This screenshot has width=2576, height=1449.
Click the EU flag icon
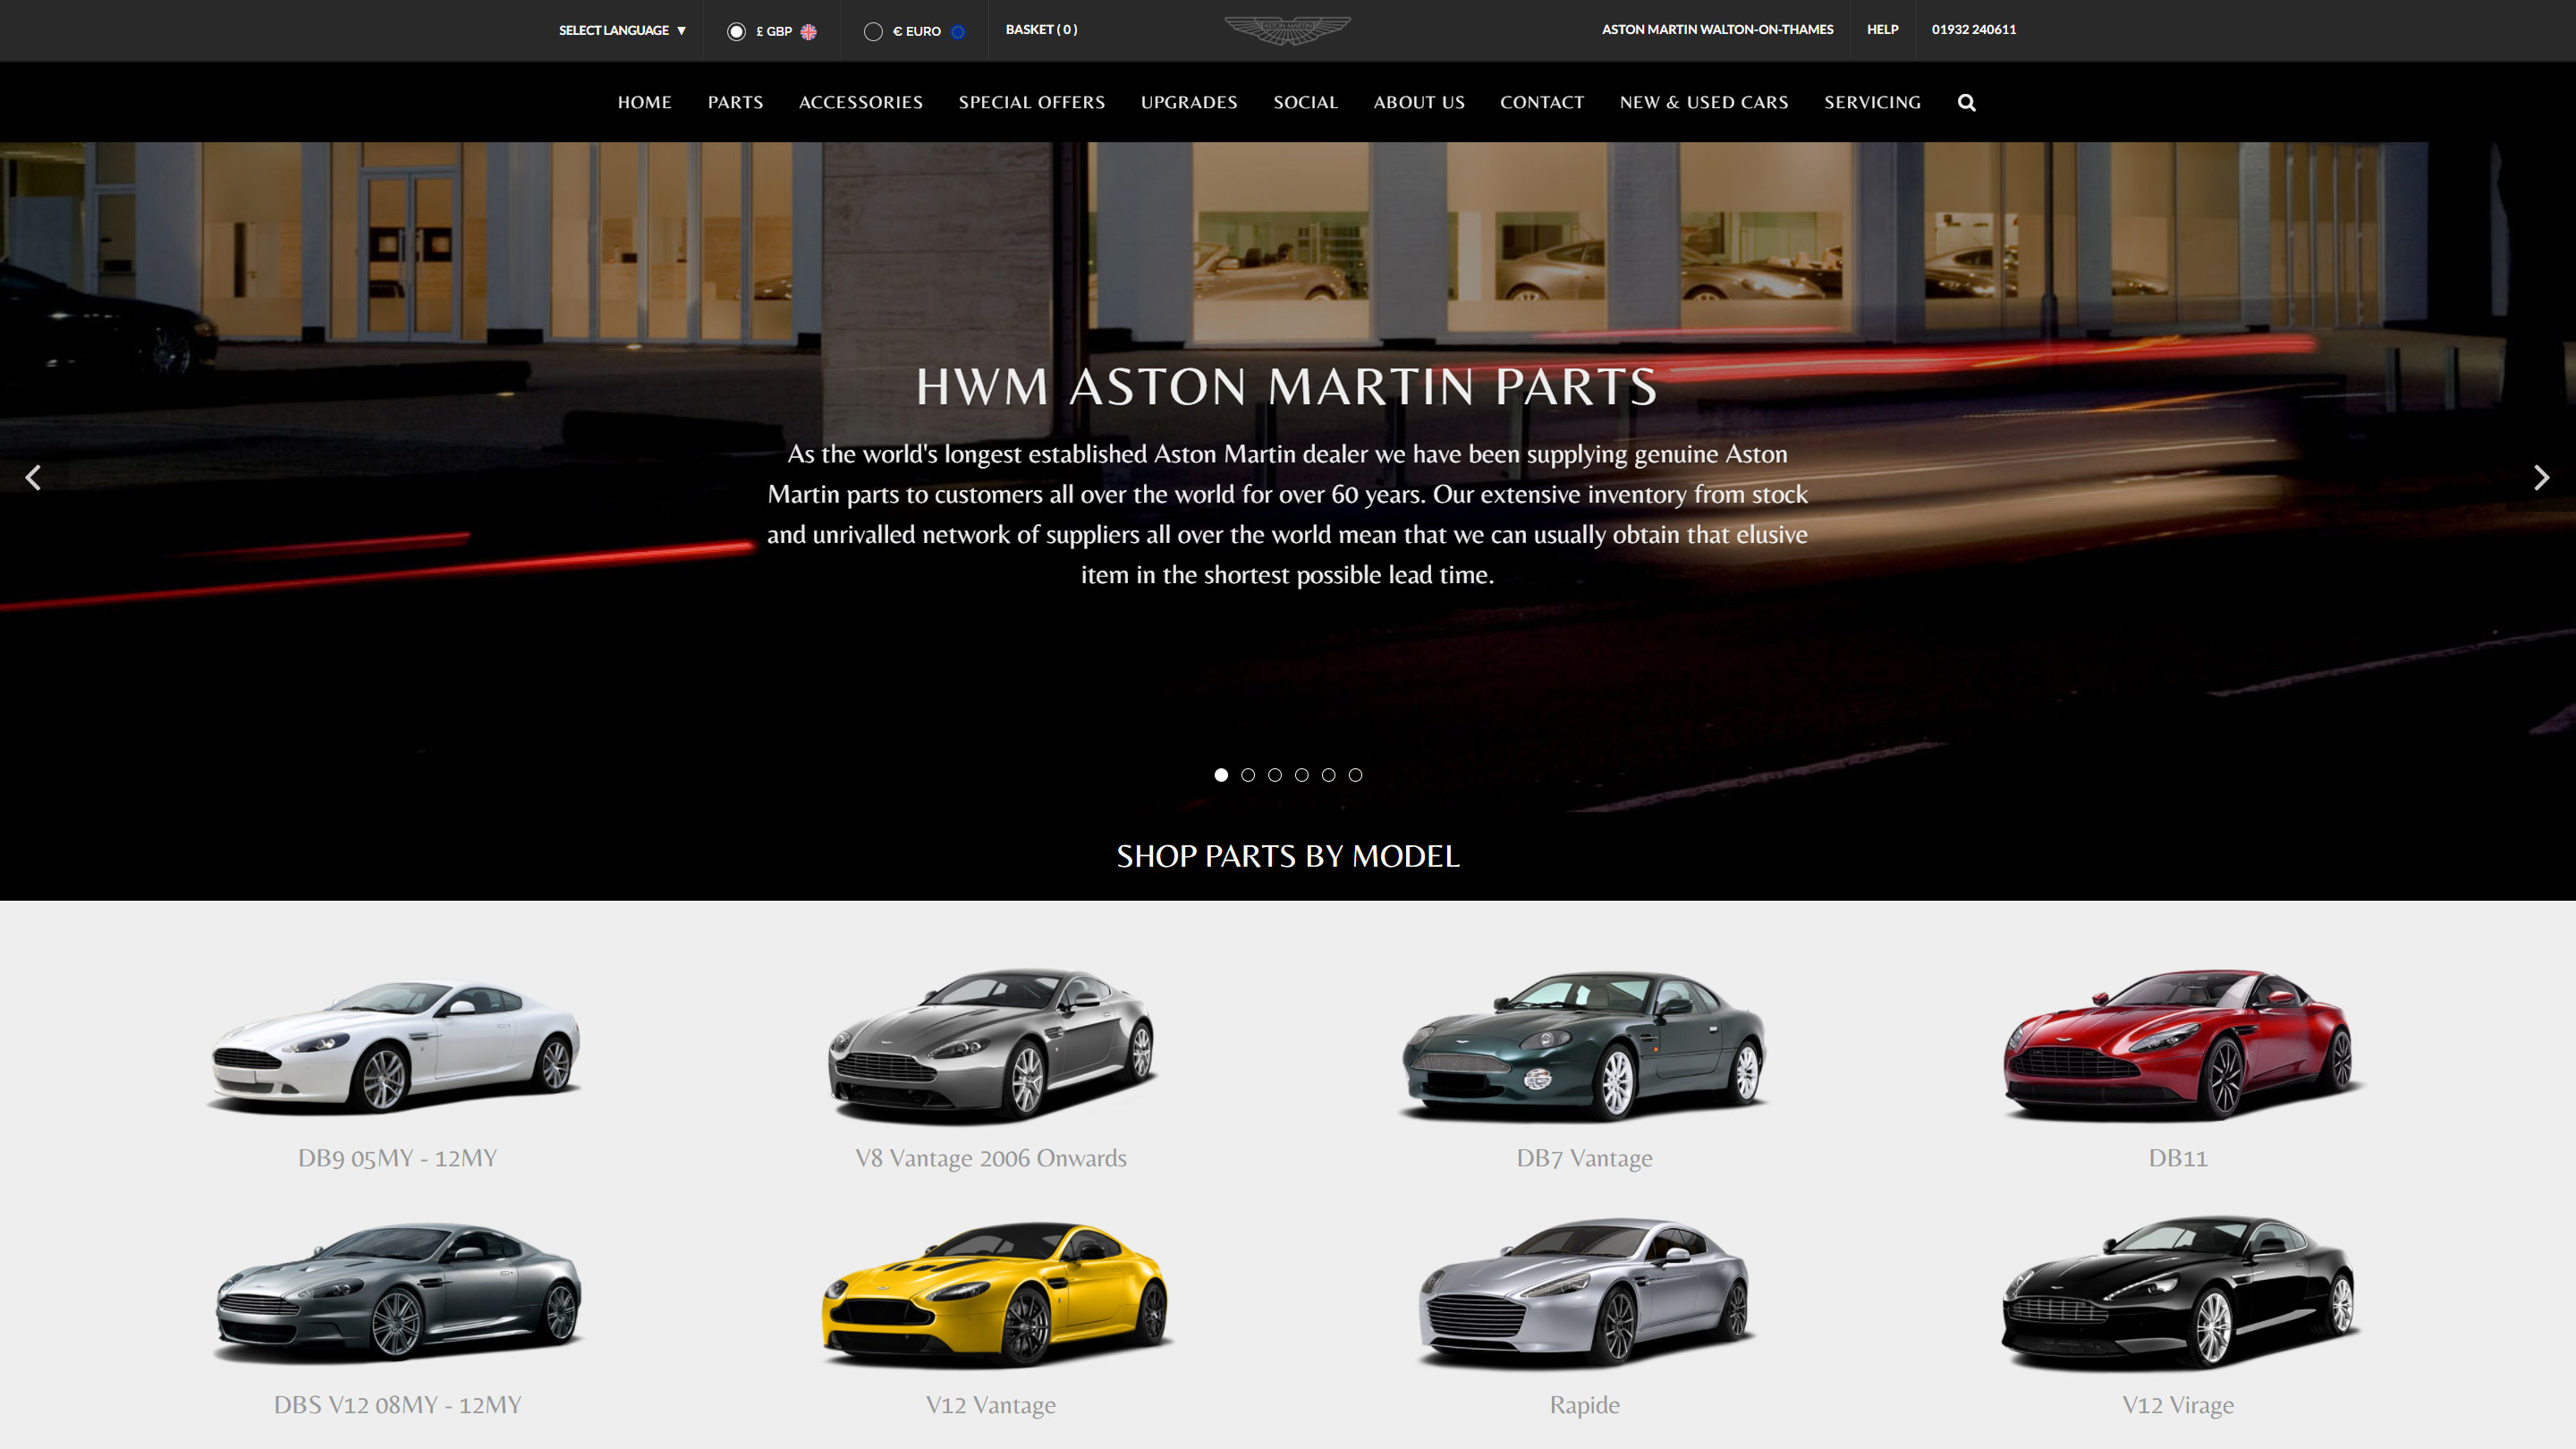tap(958, 31)
